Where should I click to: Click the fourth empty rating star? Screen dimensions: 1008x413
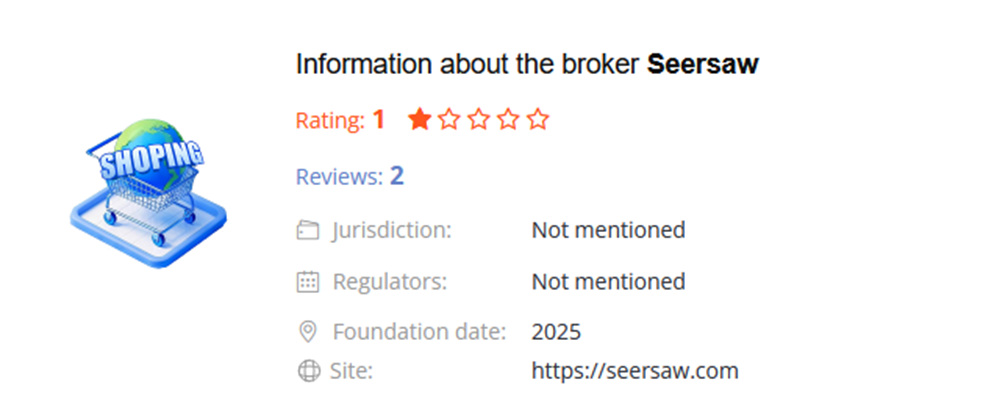[509, 121]
